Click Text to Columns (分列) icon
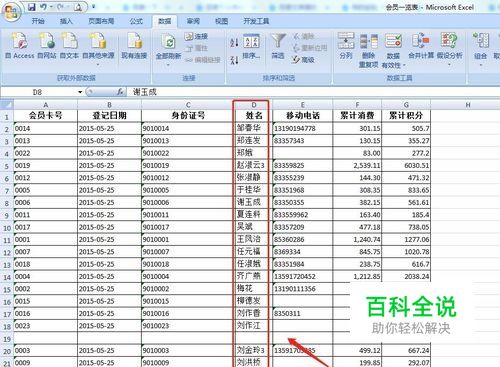 tap(346, 41)
